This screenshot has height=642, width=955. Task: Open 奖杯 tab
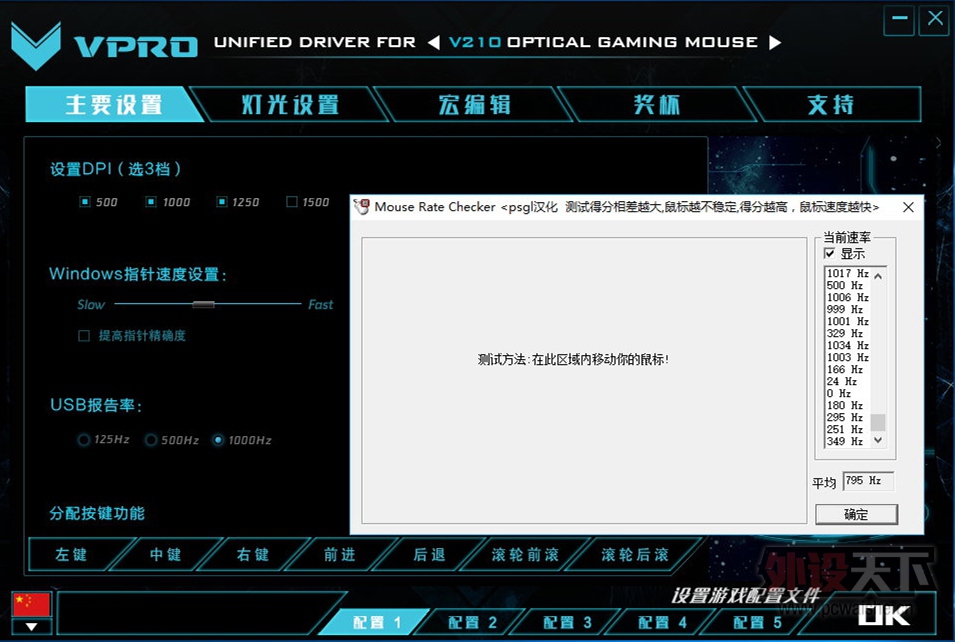pyautogui.click(x=657, y=104)
